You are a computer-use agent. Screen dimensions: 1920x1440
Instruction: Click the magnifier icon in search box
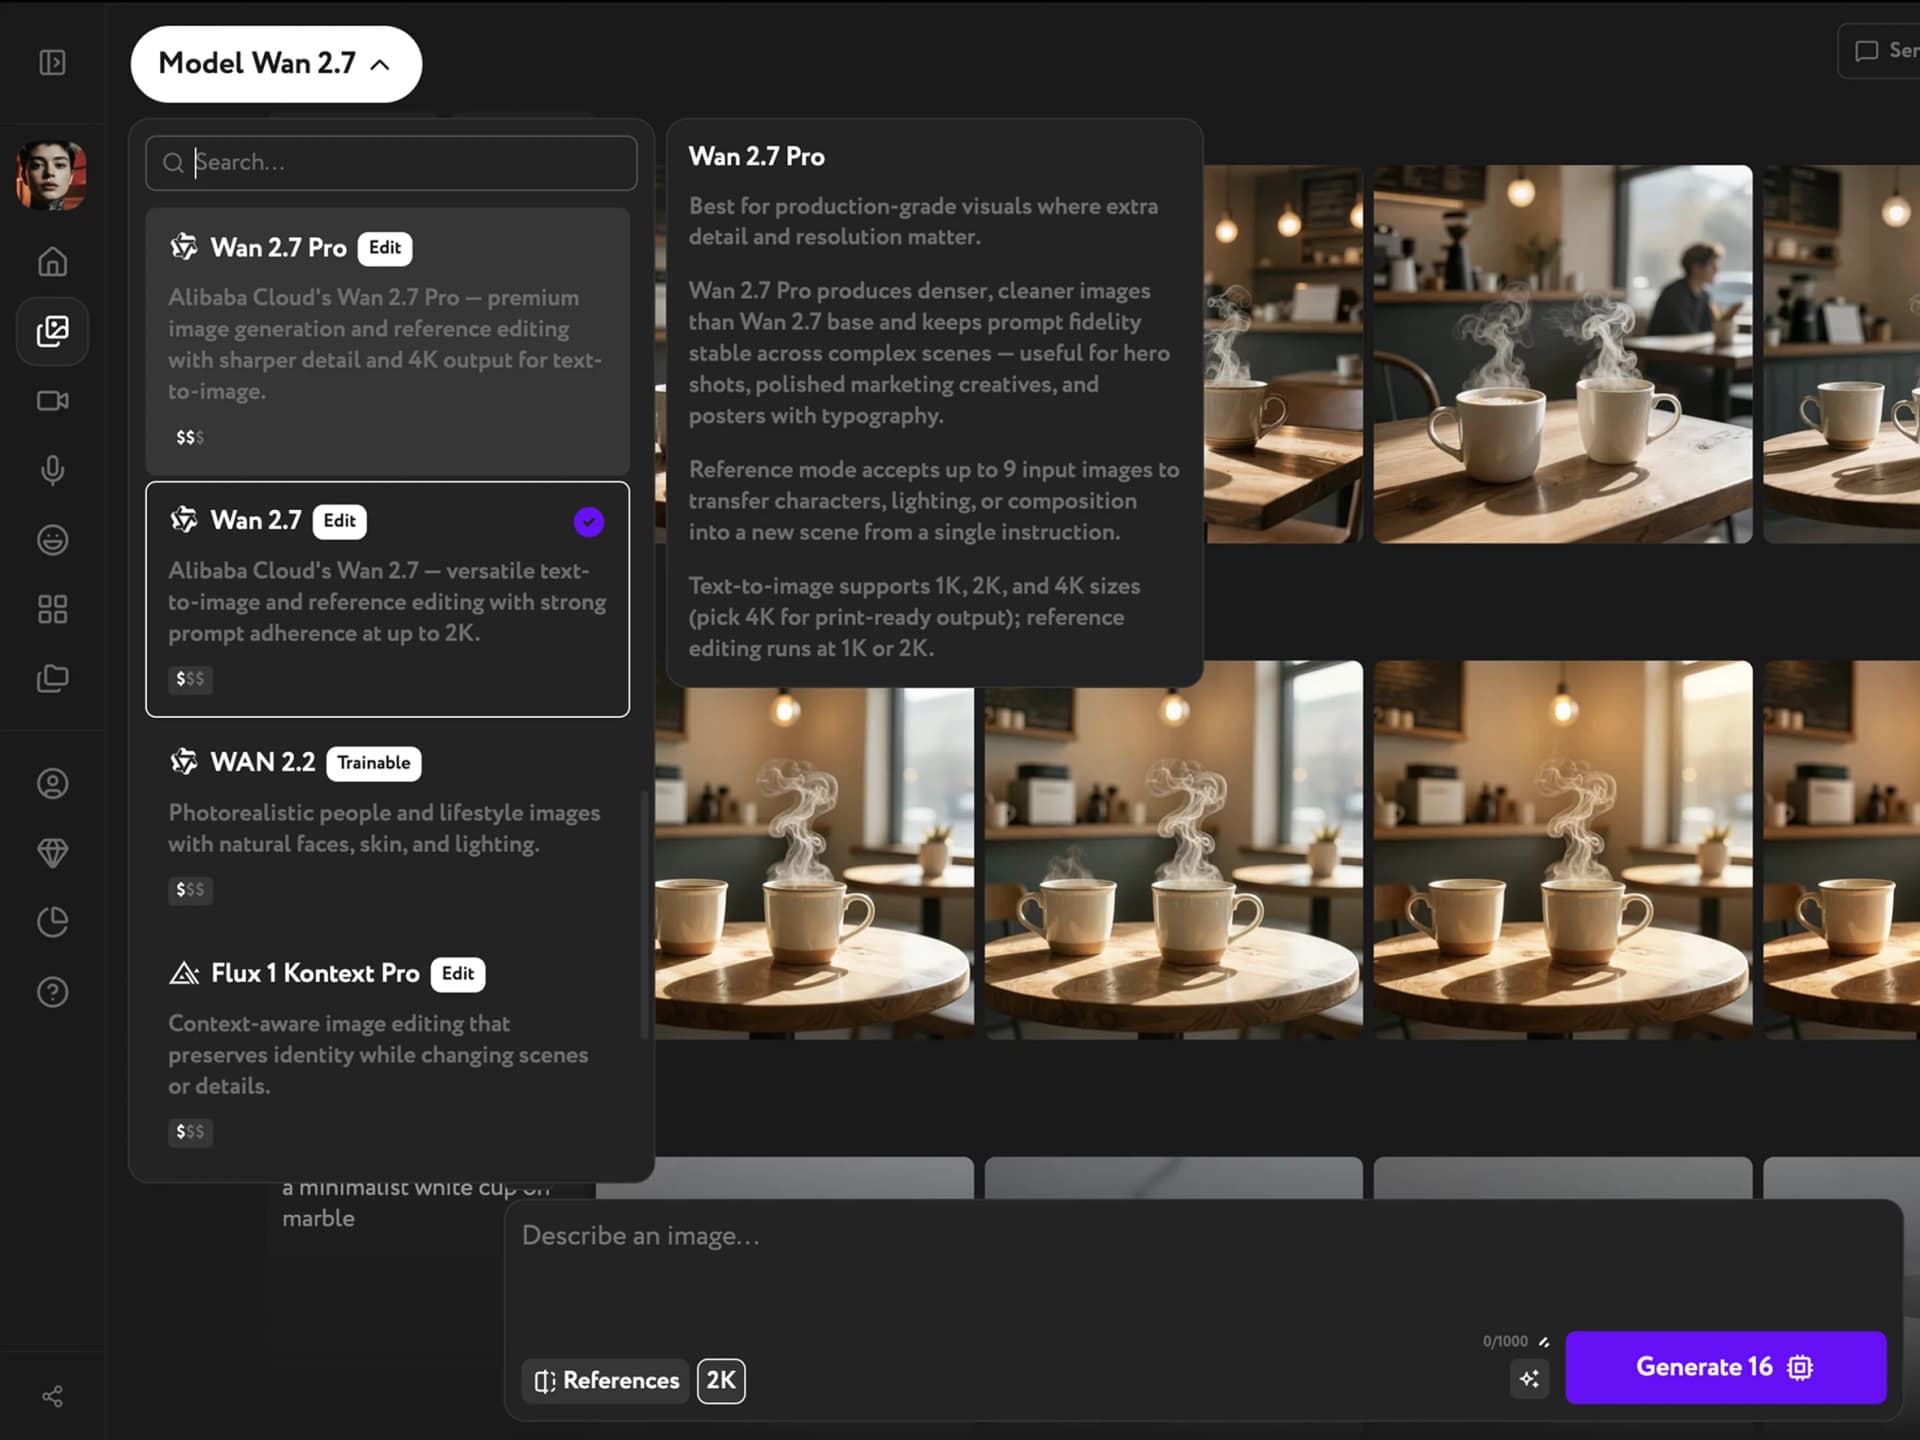tap(173, 163)
